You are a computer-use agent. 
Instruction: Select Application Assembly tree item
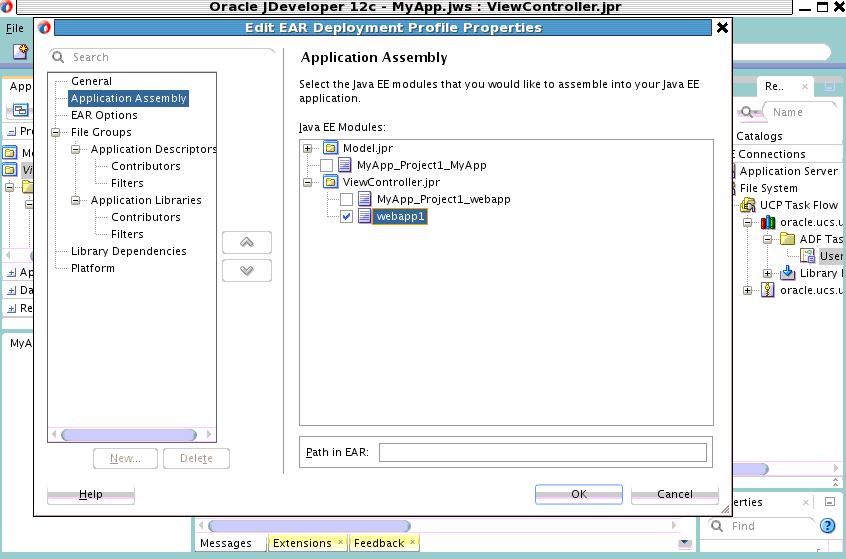pos(128,98)
